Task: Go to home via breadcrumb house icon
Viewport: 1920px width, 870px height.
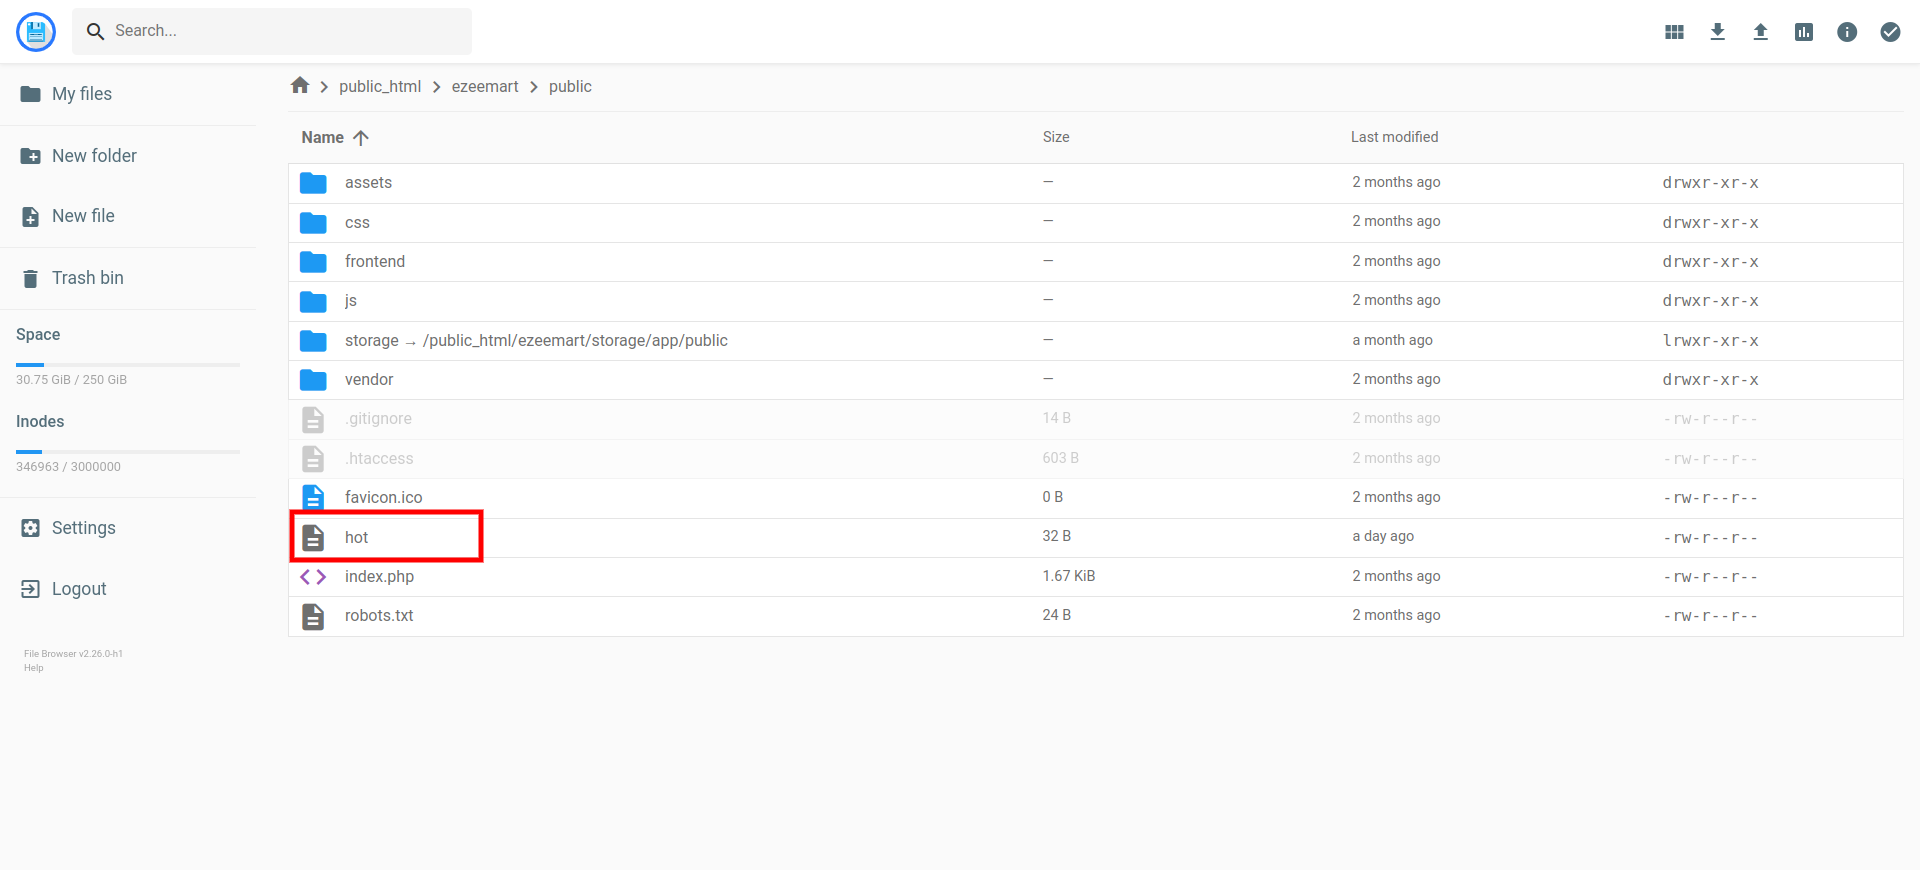Action: click(x=300, y=86)
